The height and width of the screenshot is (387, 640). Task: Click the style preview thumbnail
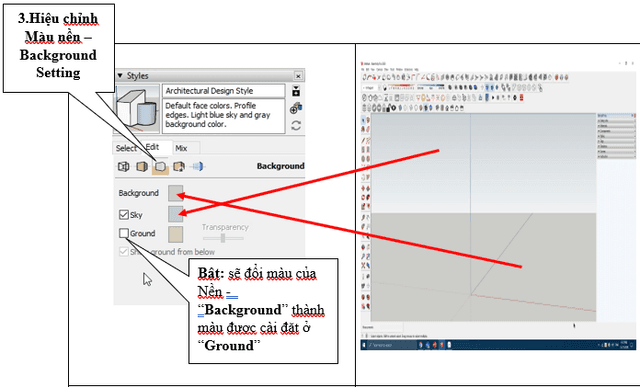[137, 109]
